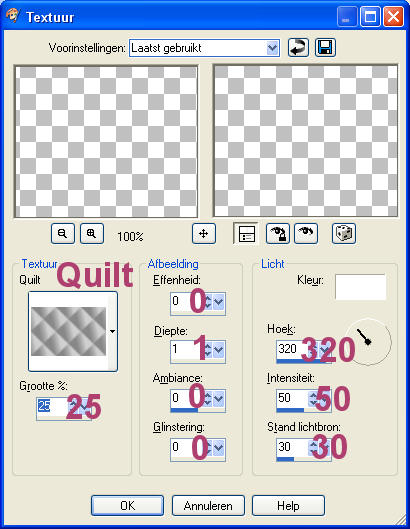
Task: Zoom out the preview with the magnifier minus icon
Action: (63, 233)
